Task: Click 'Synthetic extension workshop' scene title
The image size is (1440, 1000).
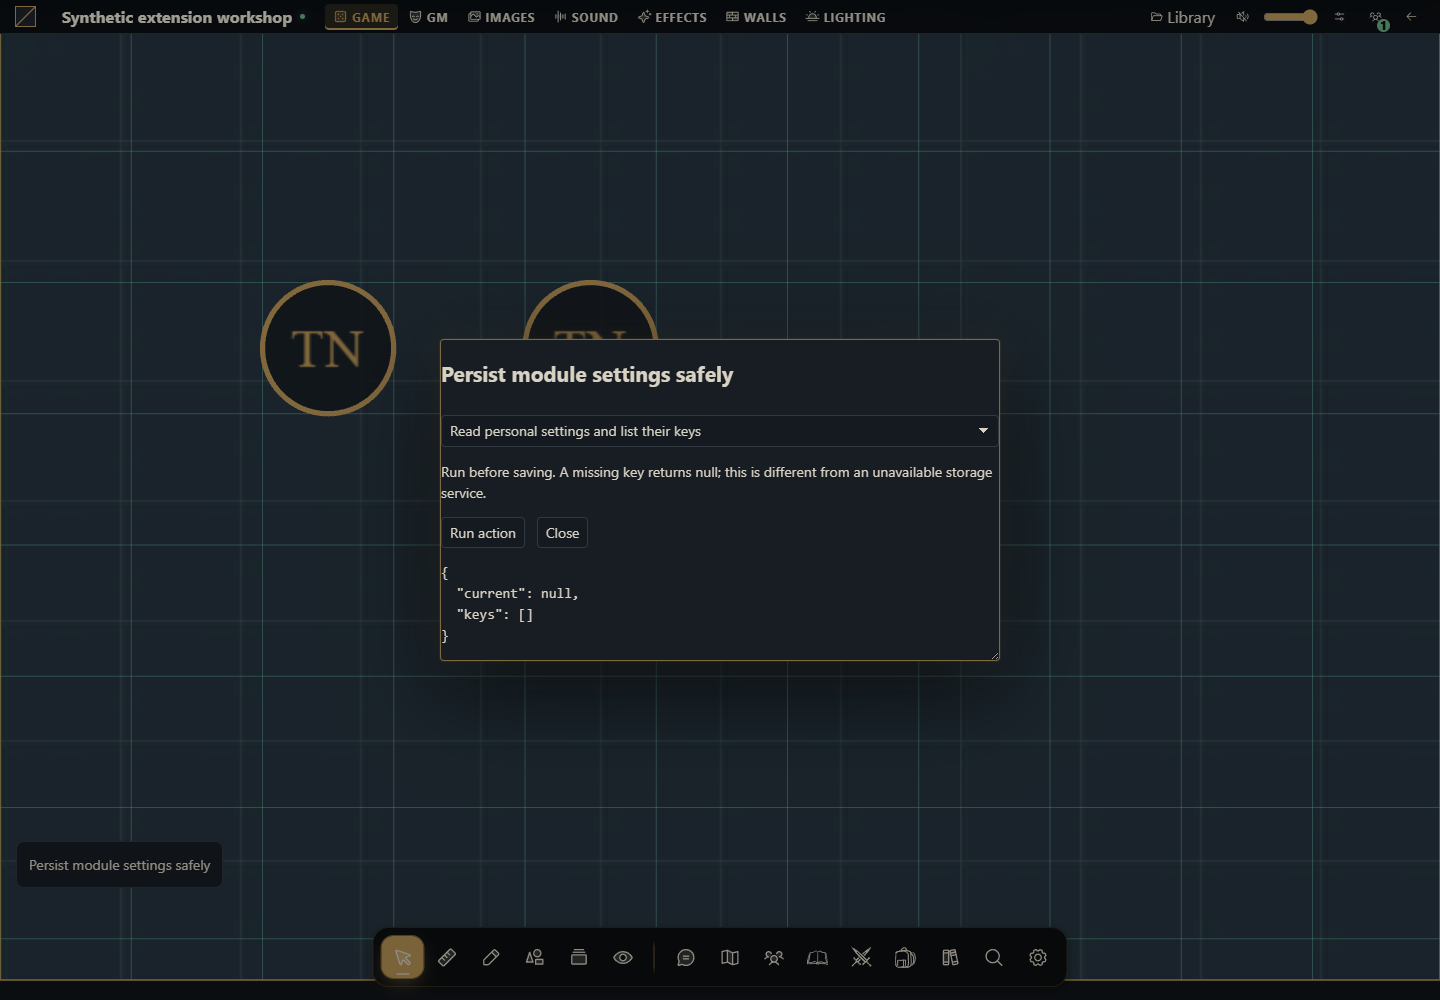Action: 177,17
